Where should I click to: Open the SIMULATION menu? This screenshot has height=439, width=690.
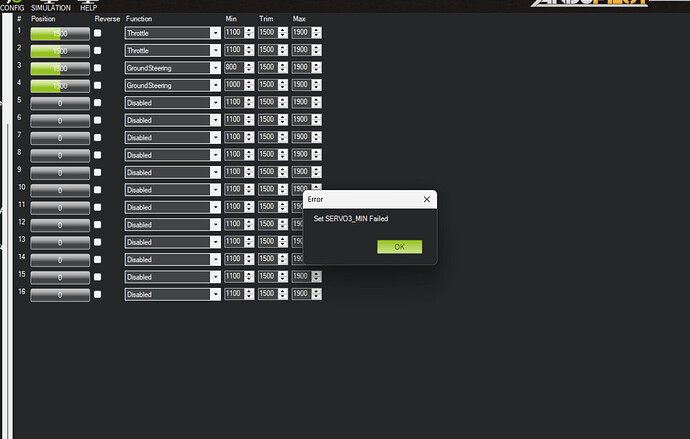[x=51, y=7]
